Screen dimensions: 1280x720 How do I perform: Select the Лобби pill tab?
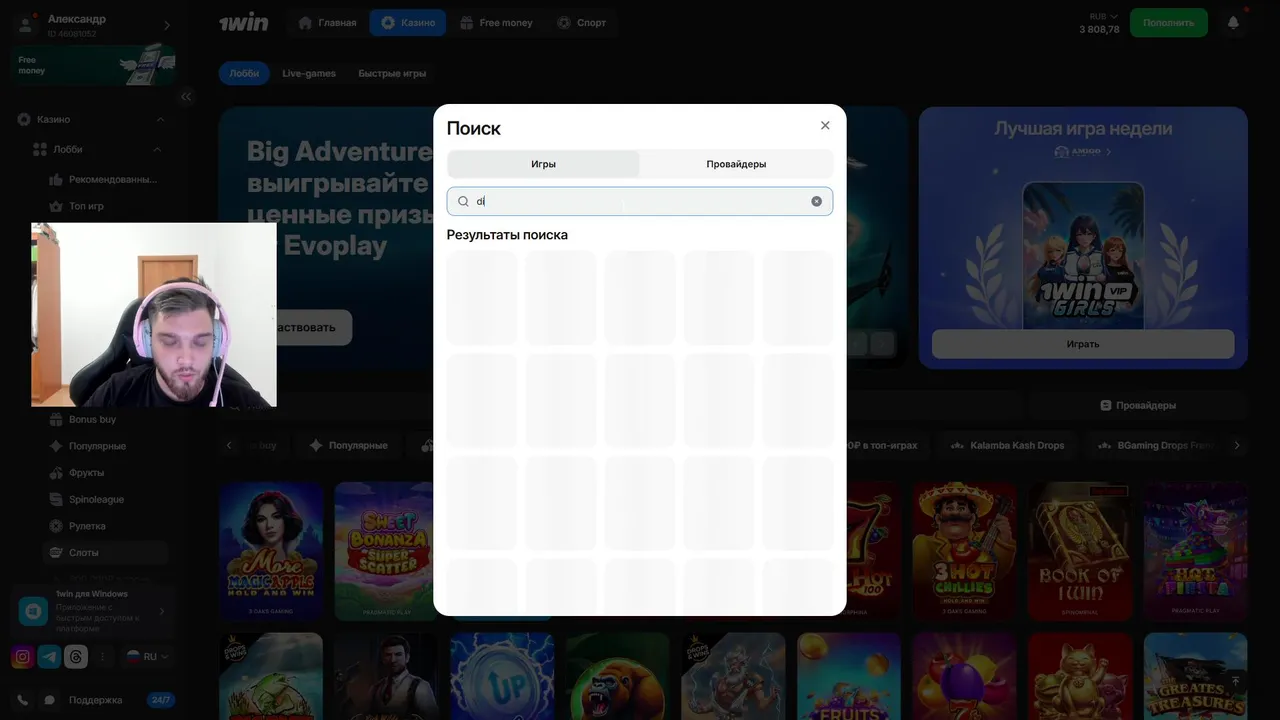244,73
